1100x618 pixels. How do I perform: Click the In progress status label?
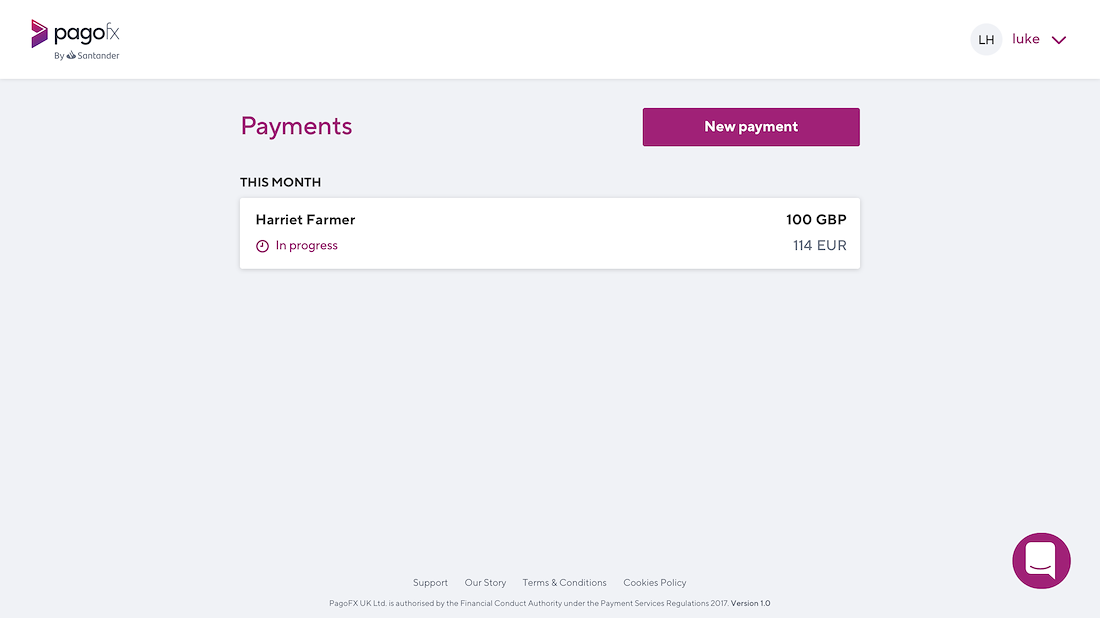pos(307,246)
